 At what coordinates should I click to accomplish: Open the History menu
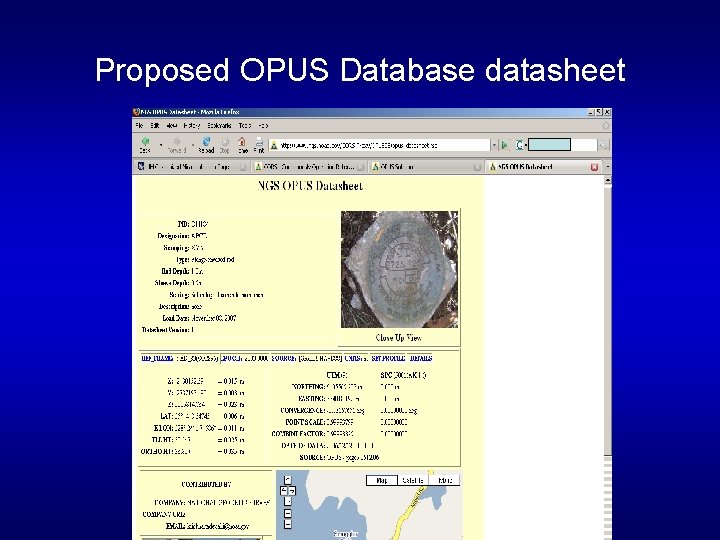[192, 125]
